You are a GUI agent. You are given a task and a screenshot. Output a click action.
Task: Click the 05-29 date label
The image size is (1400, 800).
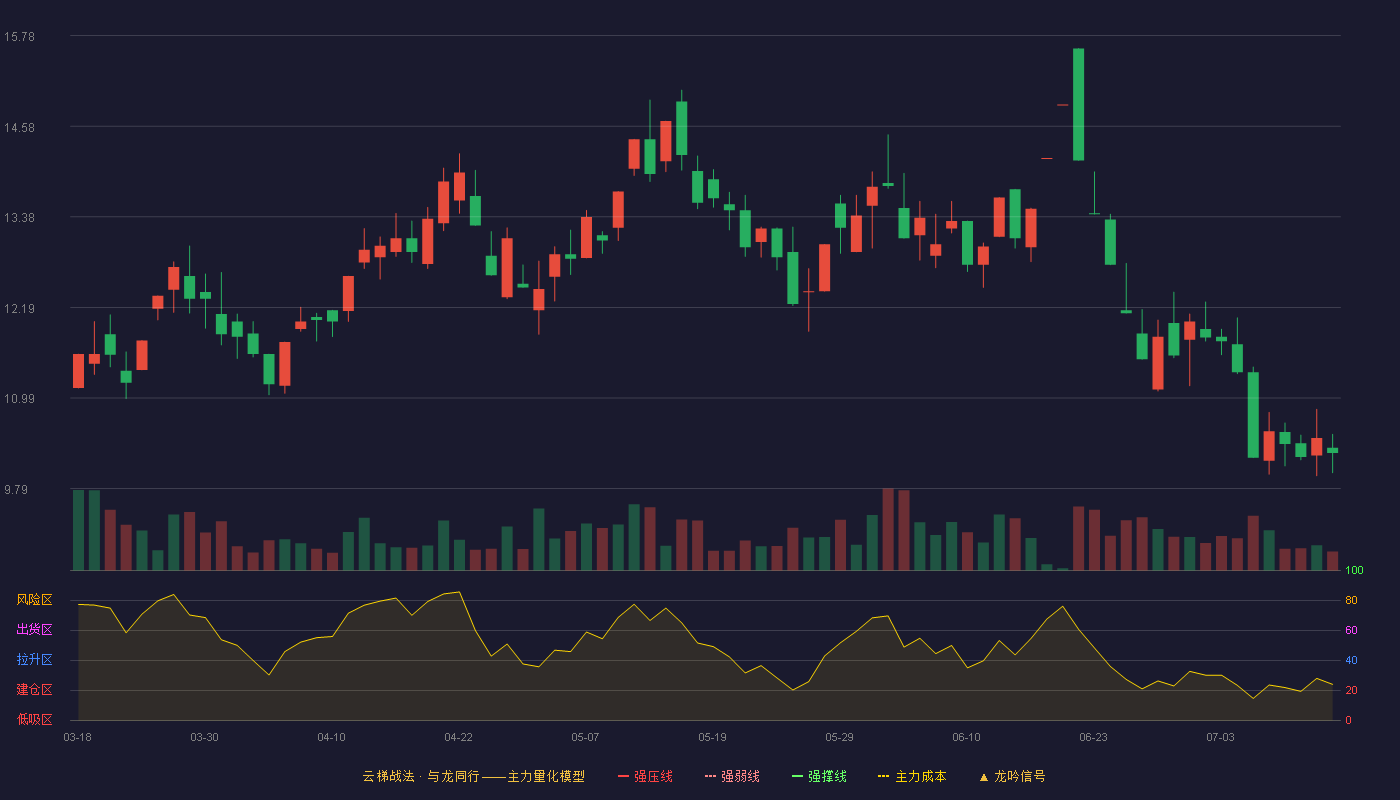point(839,737)
